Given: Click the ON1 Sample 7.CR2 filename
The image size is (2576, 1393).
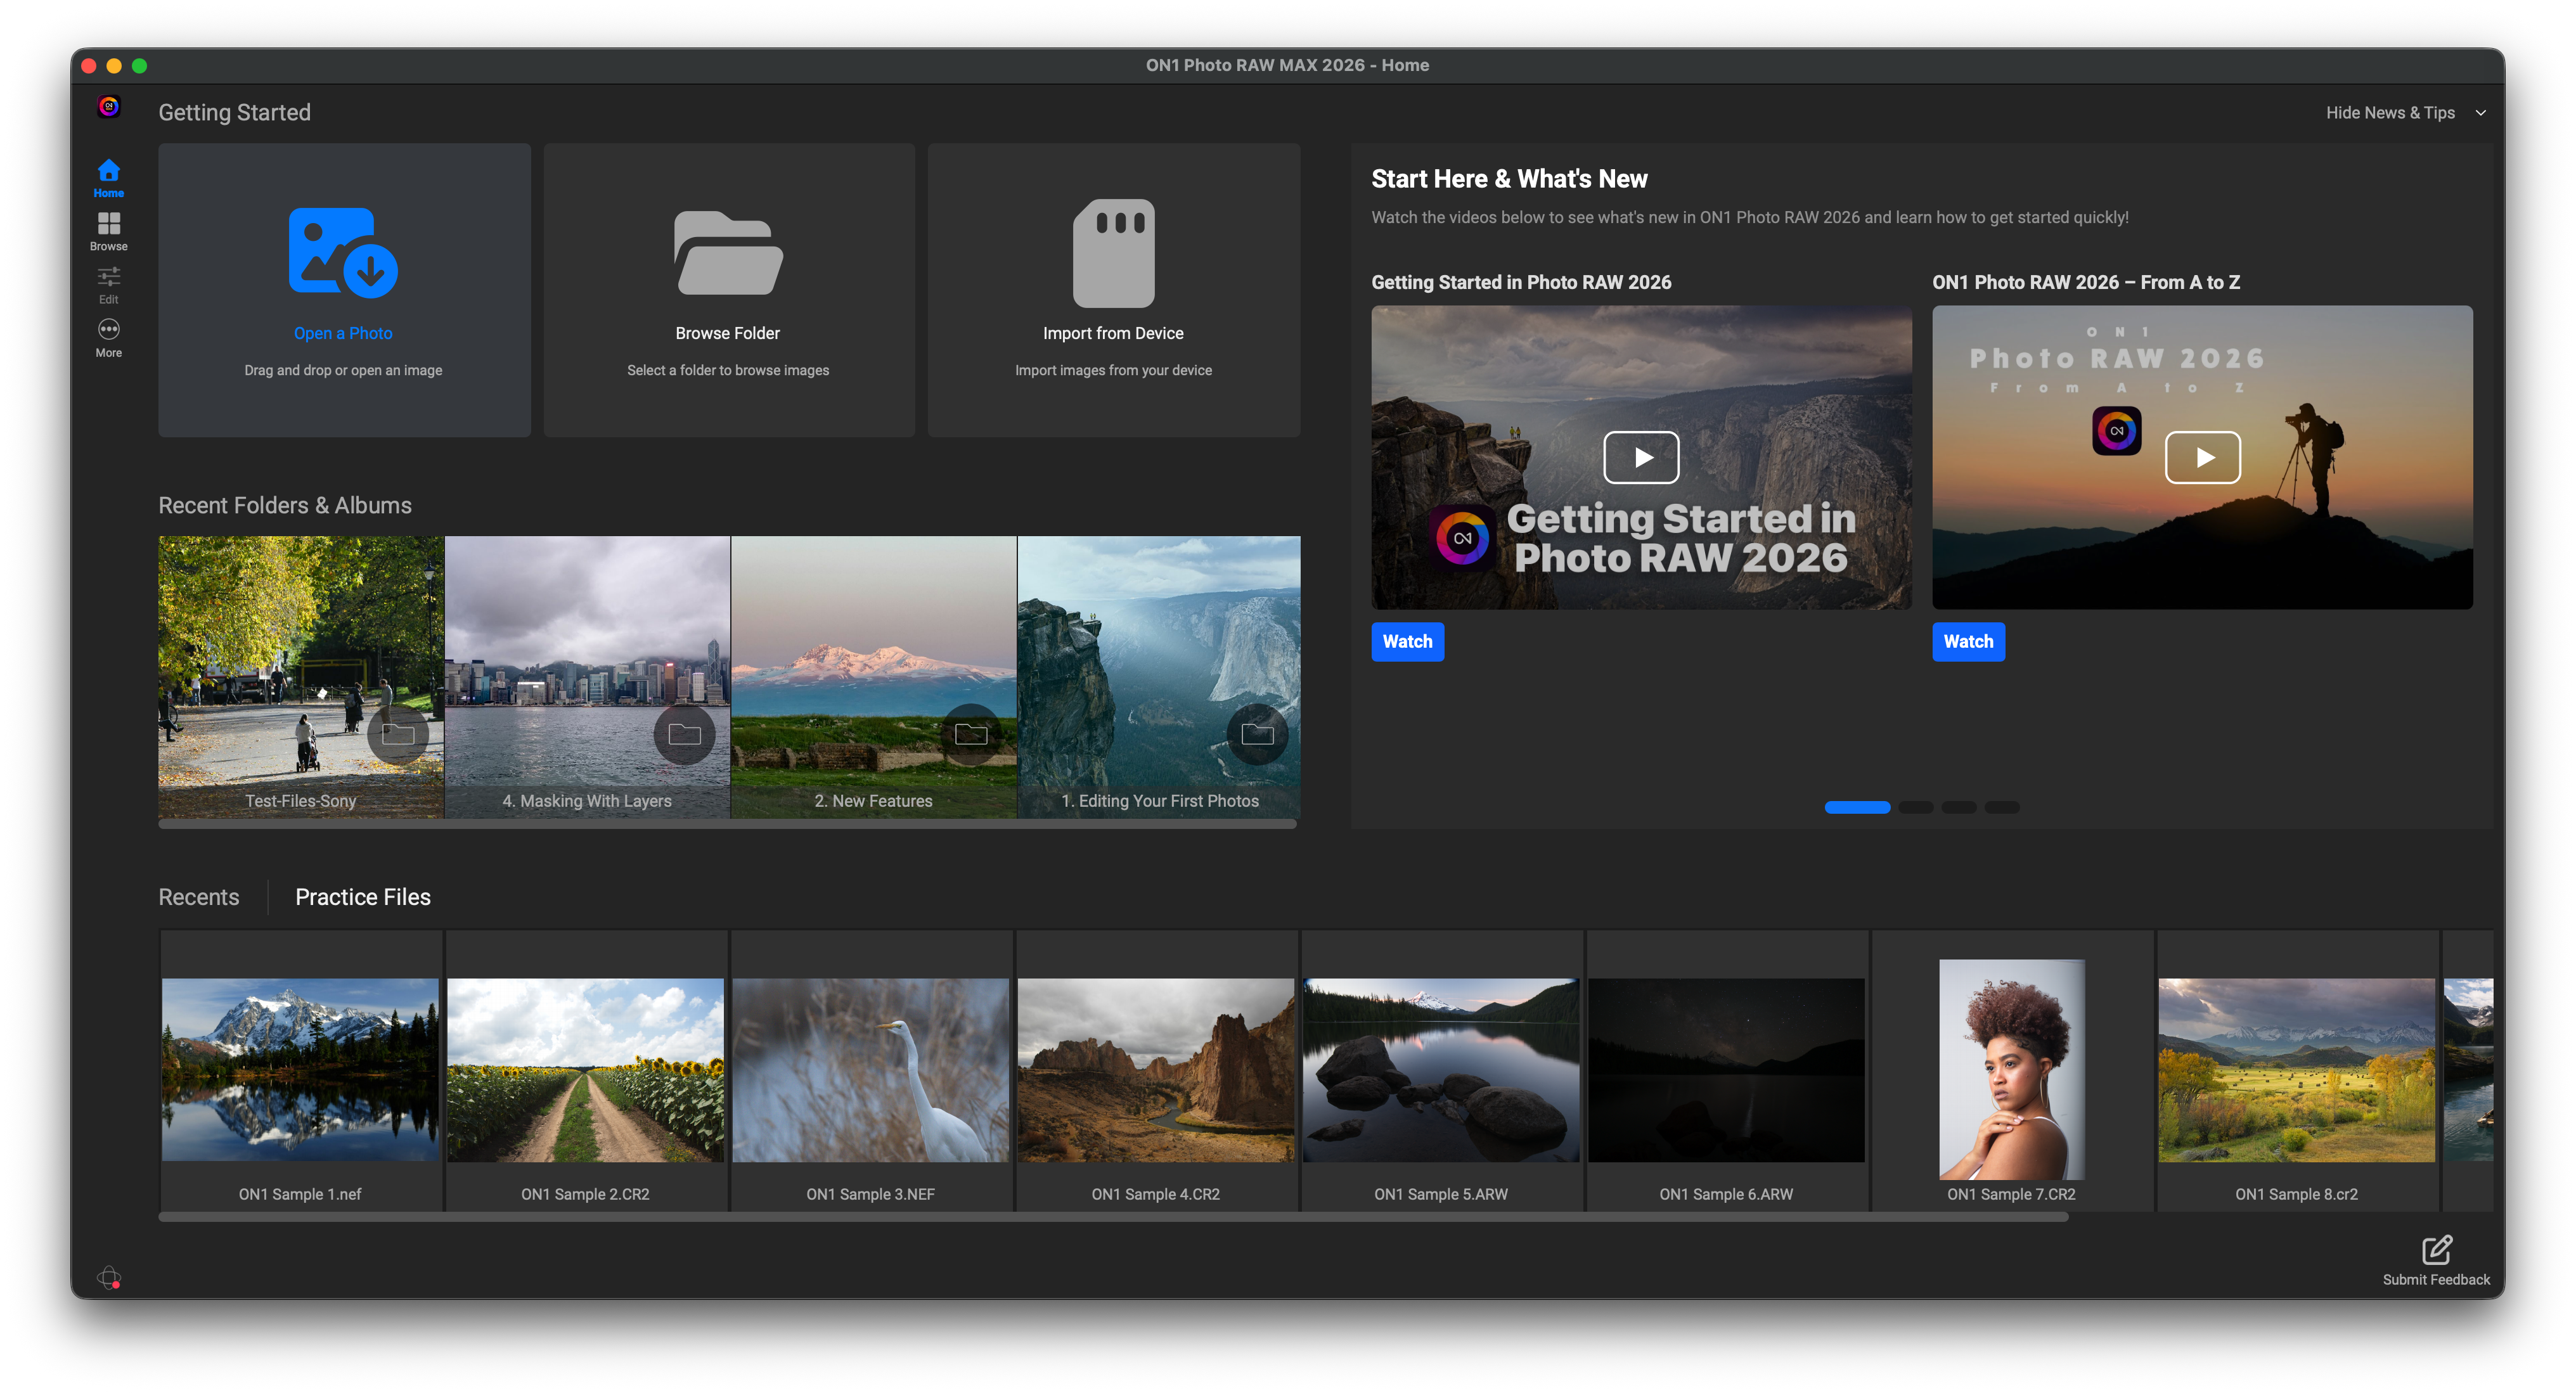Looking at the screenshot, I should (x=2011, y=1194).
